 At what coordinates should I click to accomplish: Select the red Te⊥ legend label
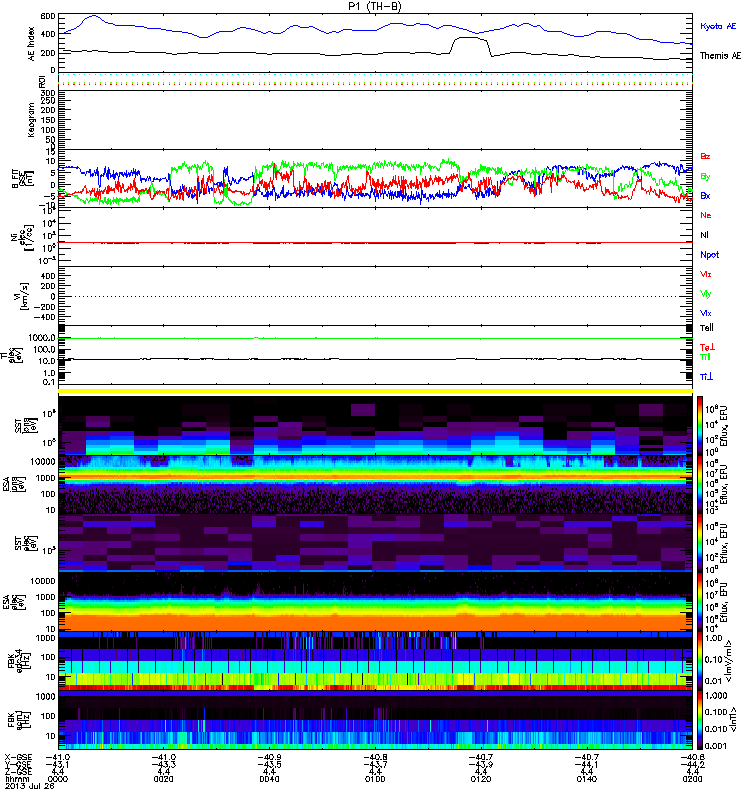[707, 347]
